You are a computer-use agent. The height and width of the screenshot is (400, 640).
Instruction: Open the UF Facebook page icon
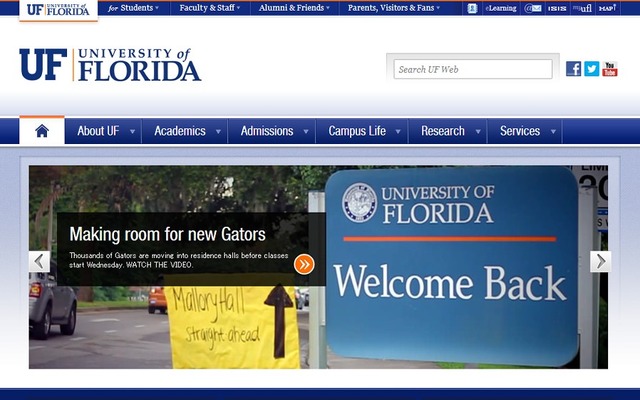pyautogui.click(x=573, y=69)
